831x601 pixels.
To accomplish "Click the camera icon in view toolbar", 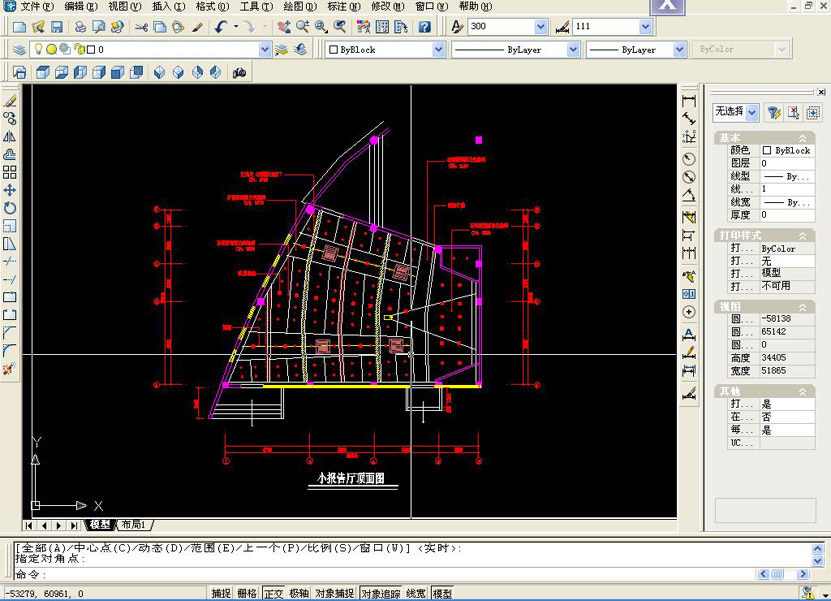I will (240, 72).
